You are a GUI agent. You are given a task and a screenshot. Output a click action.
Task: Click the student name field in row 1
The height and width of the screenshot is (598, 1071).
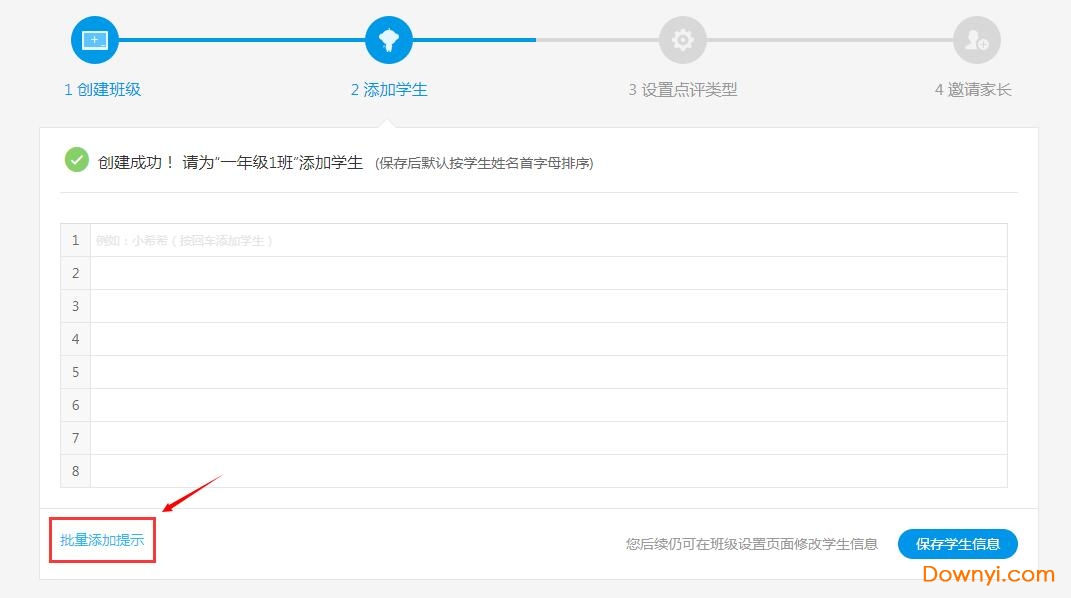click(x=548, y=240)
